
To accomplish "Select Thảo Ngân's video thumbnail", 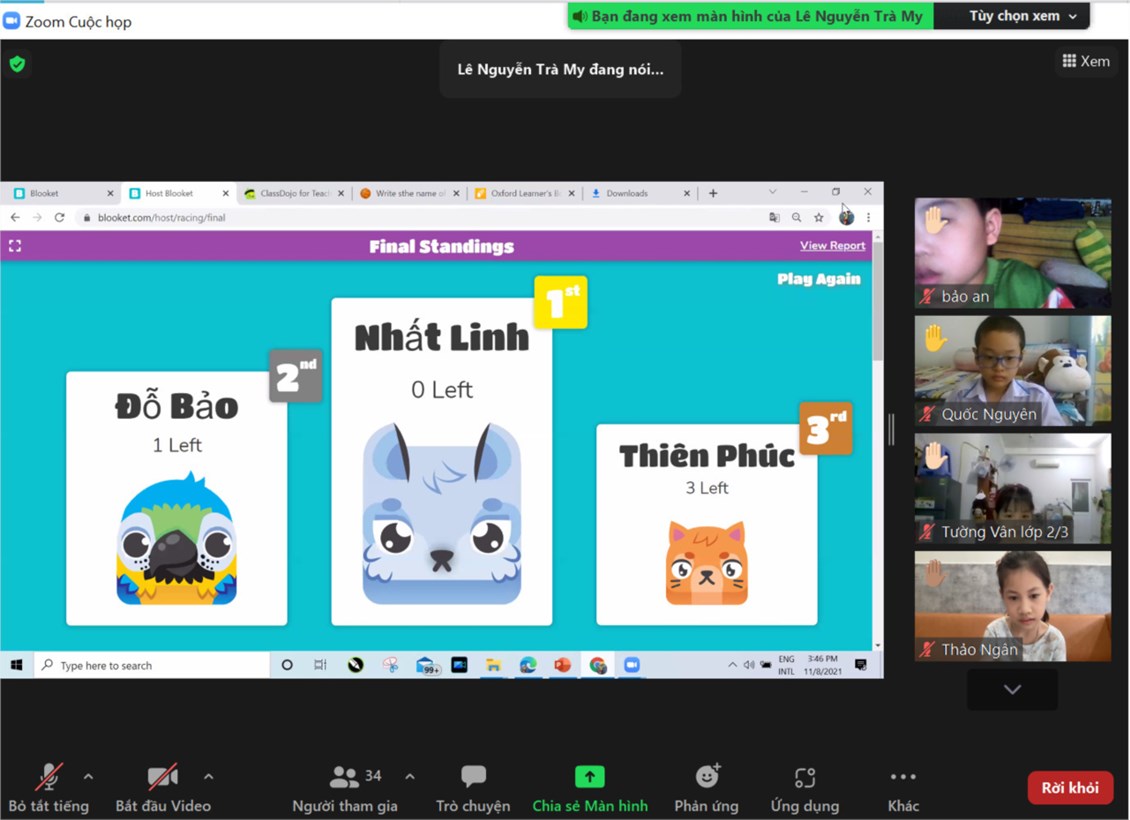I will tap(1012, 605).
